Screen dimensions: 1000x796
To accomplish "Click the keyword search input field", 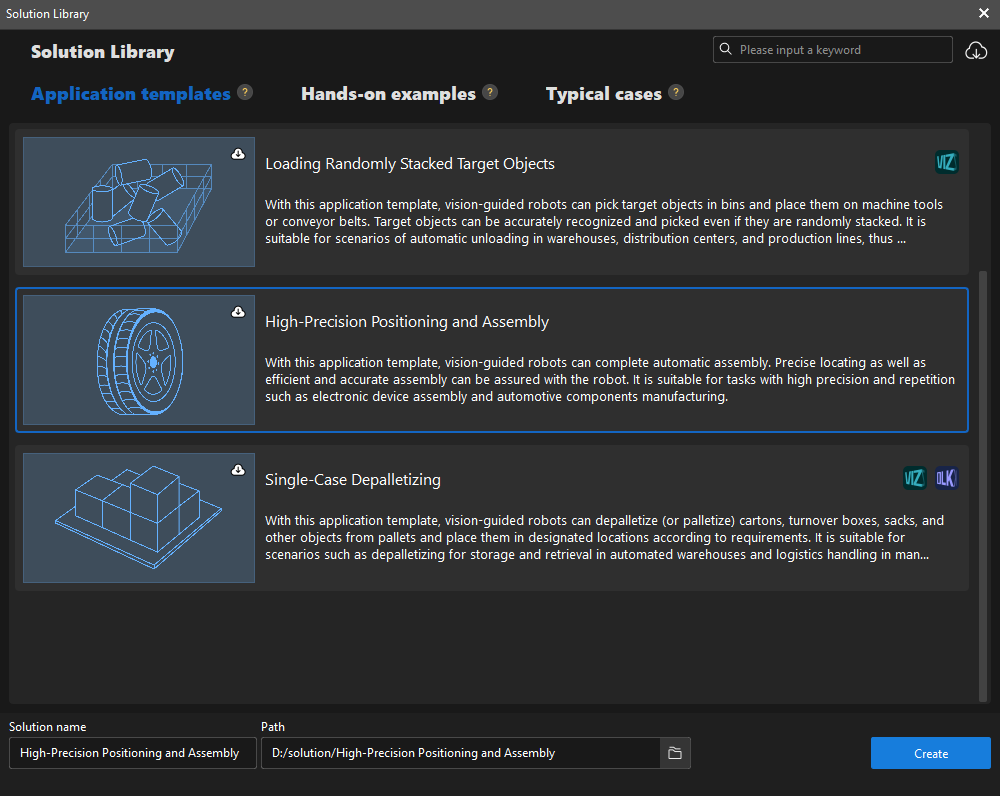I will pyautogui.click(x=840, y=50).
